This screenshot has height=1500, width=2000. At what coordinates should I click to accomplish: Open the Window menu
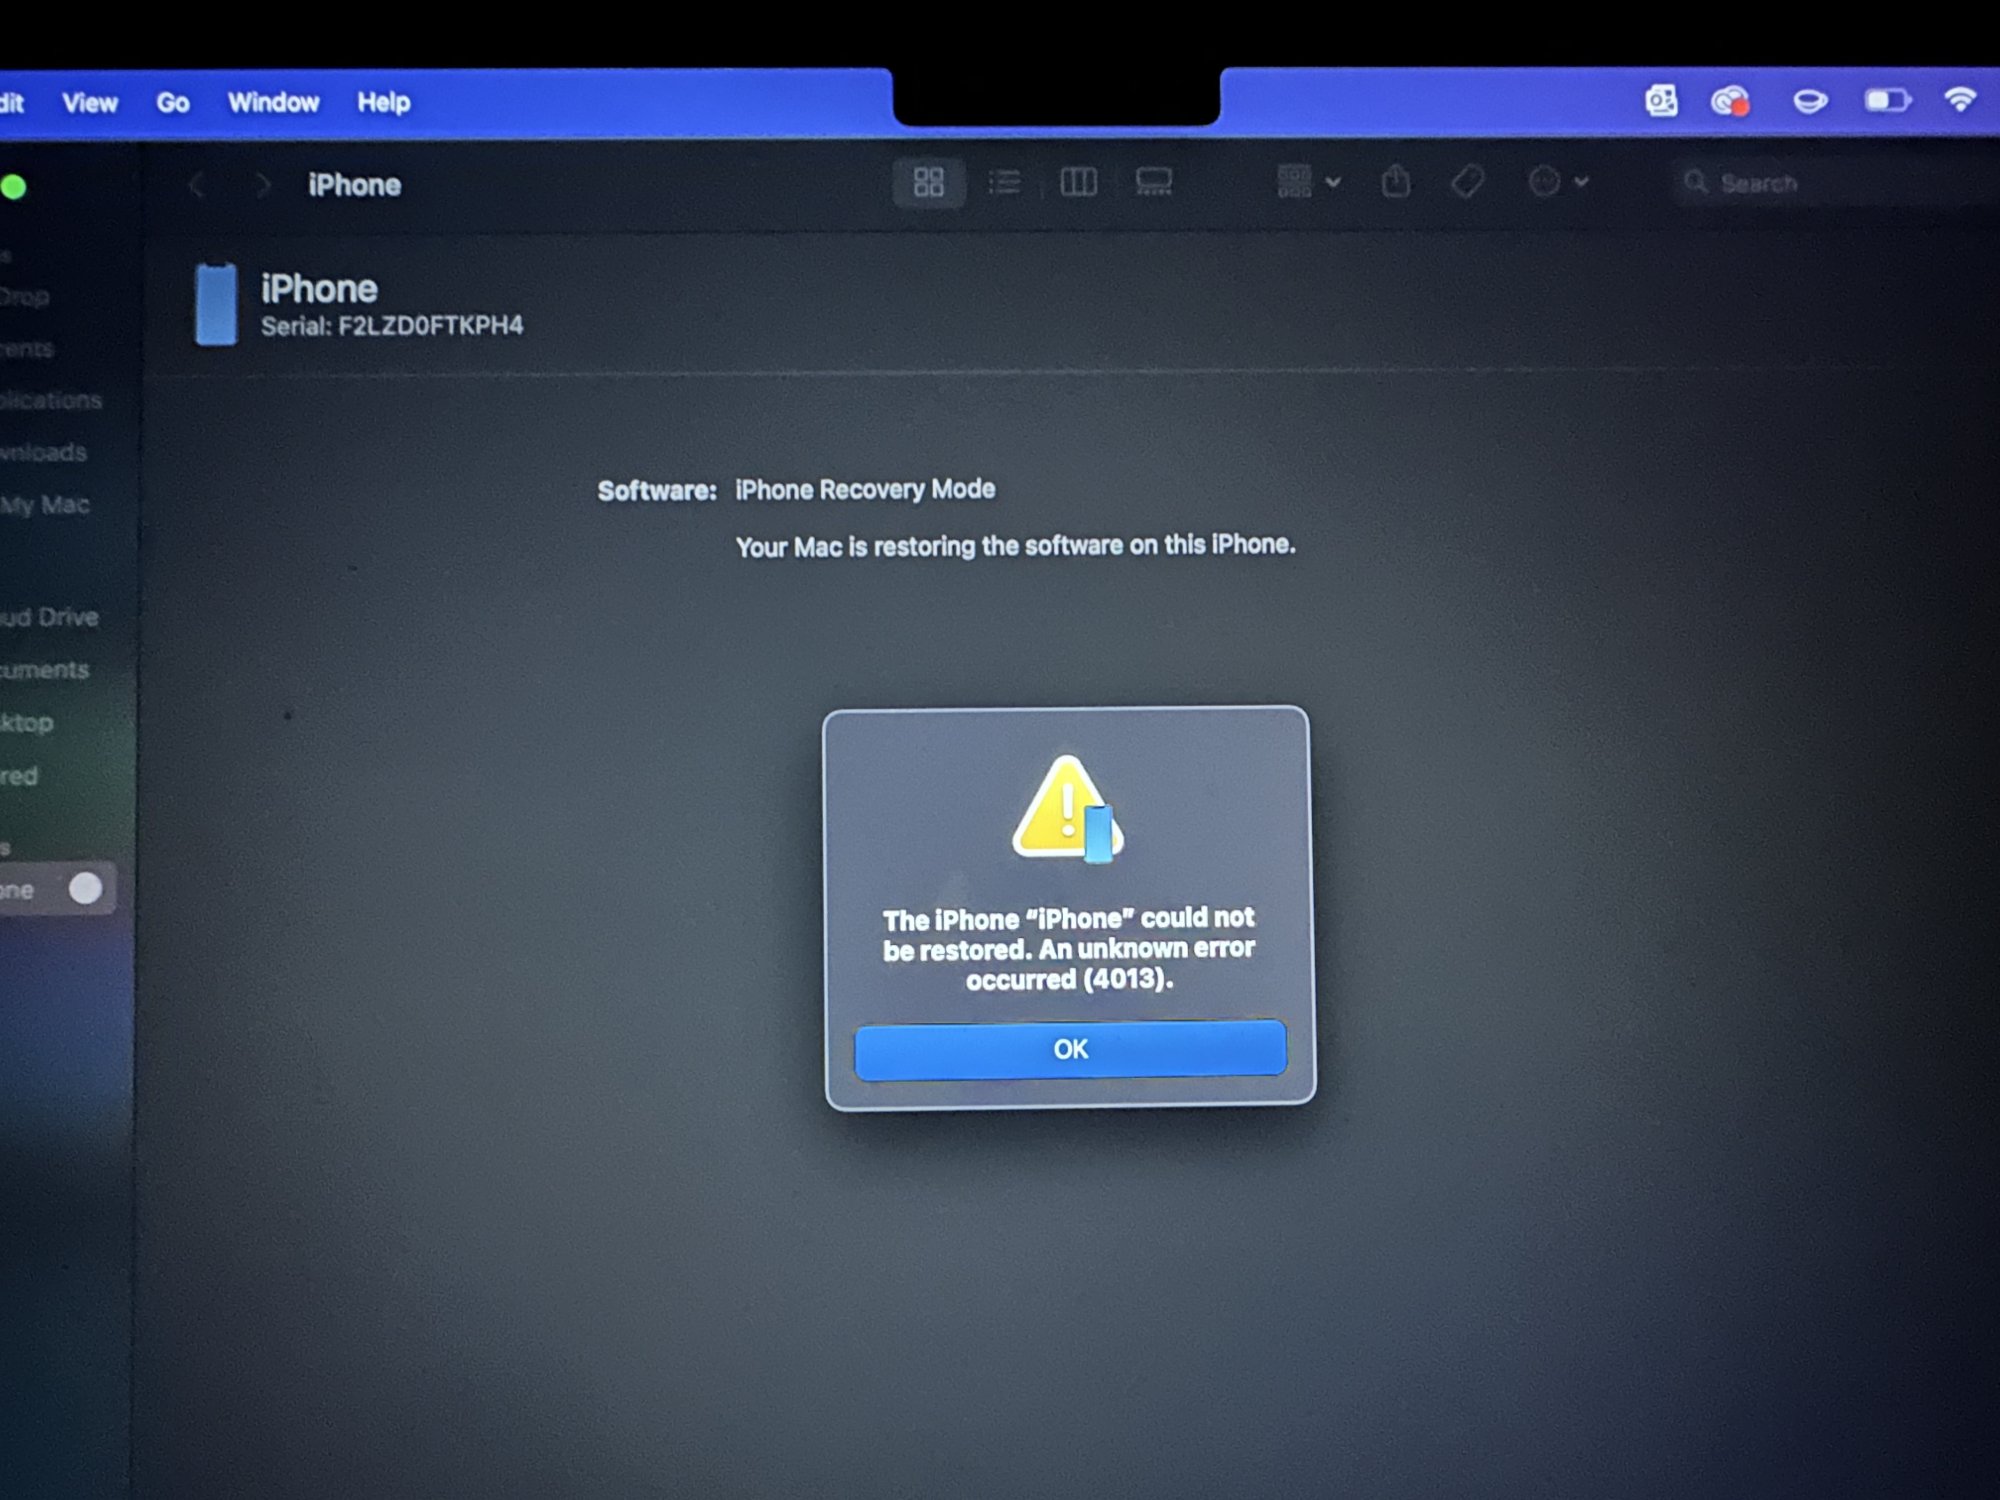[x=273, y=103]
